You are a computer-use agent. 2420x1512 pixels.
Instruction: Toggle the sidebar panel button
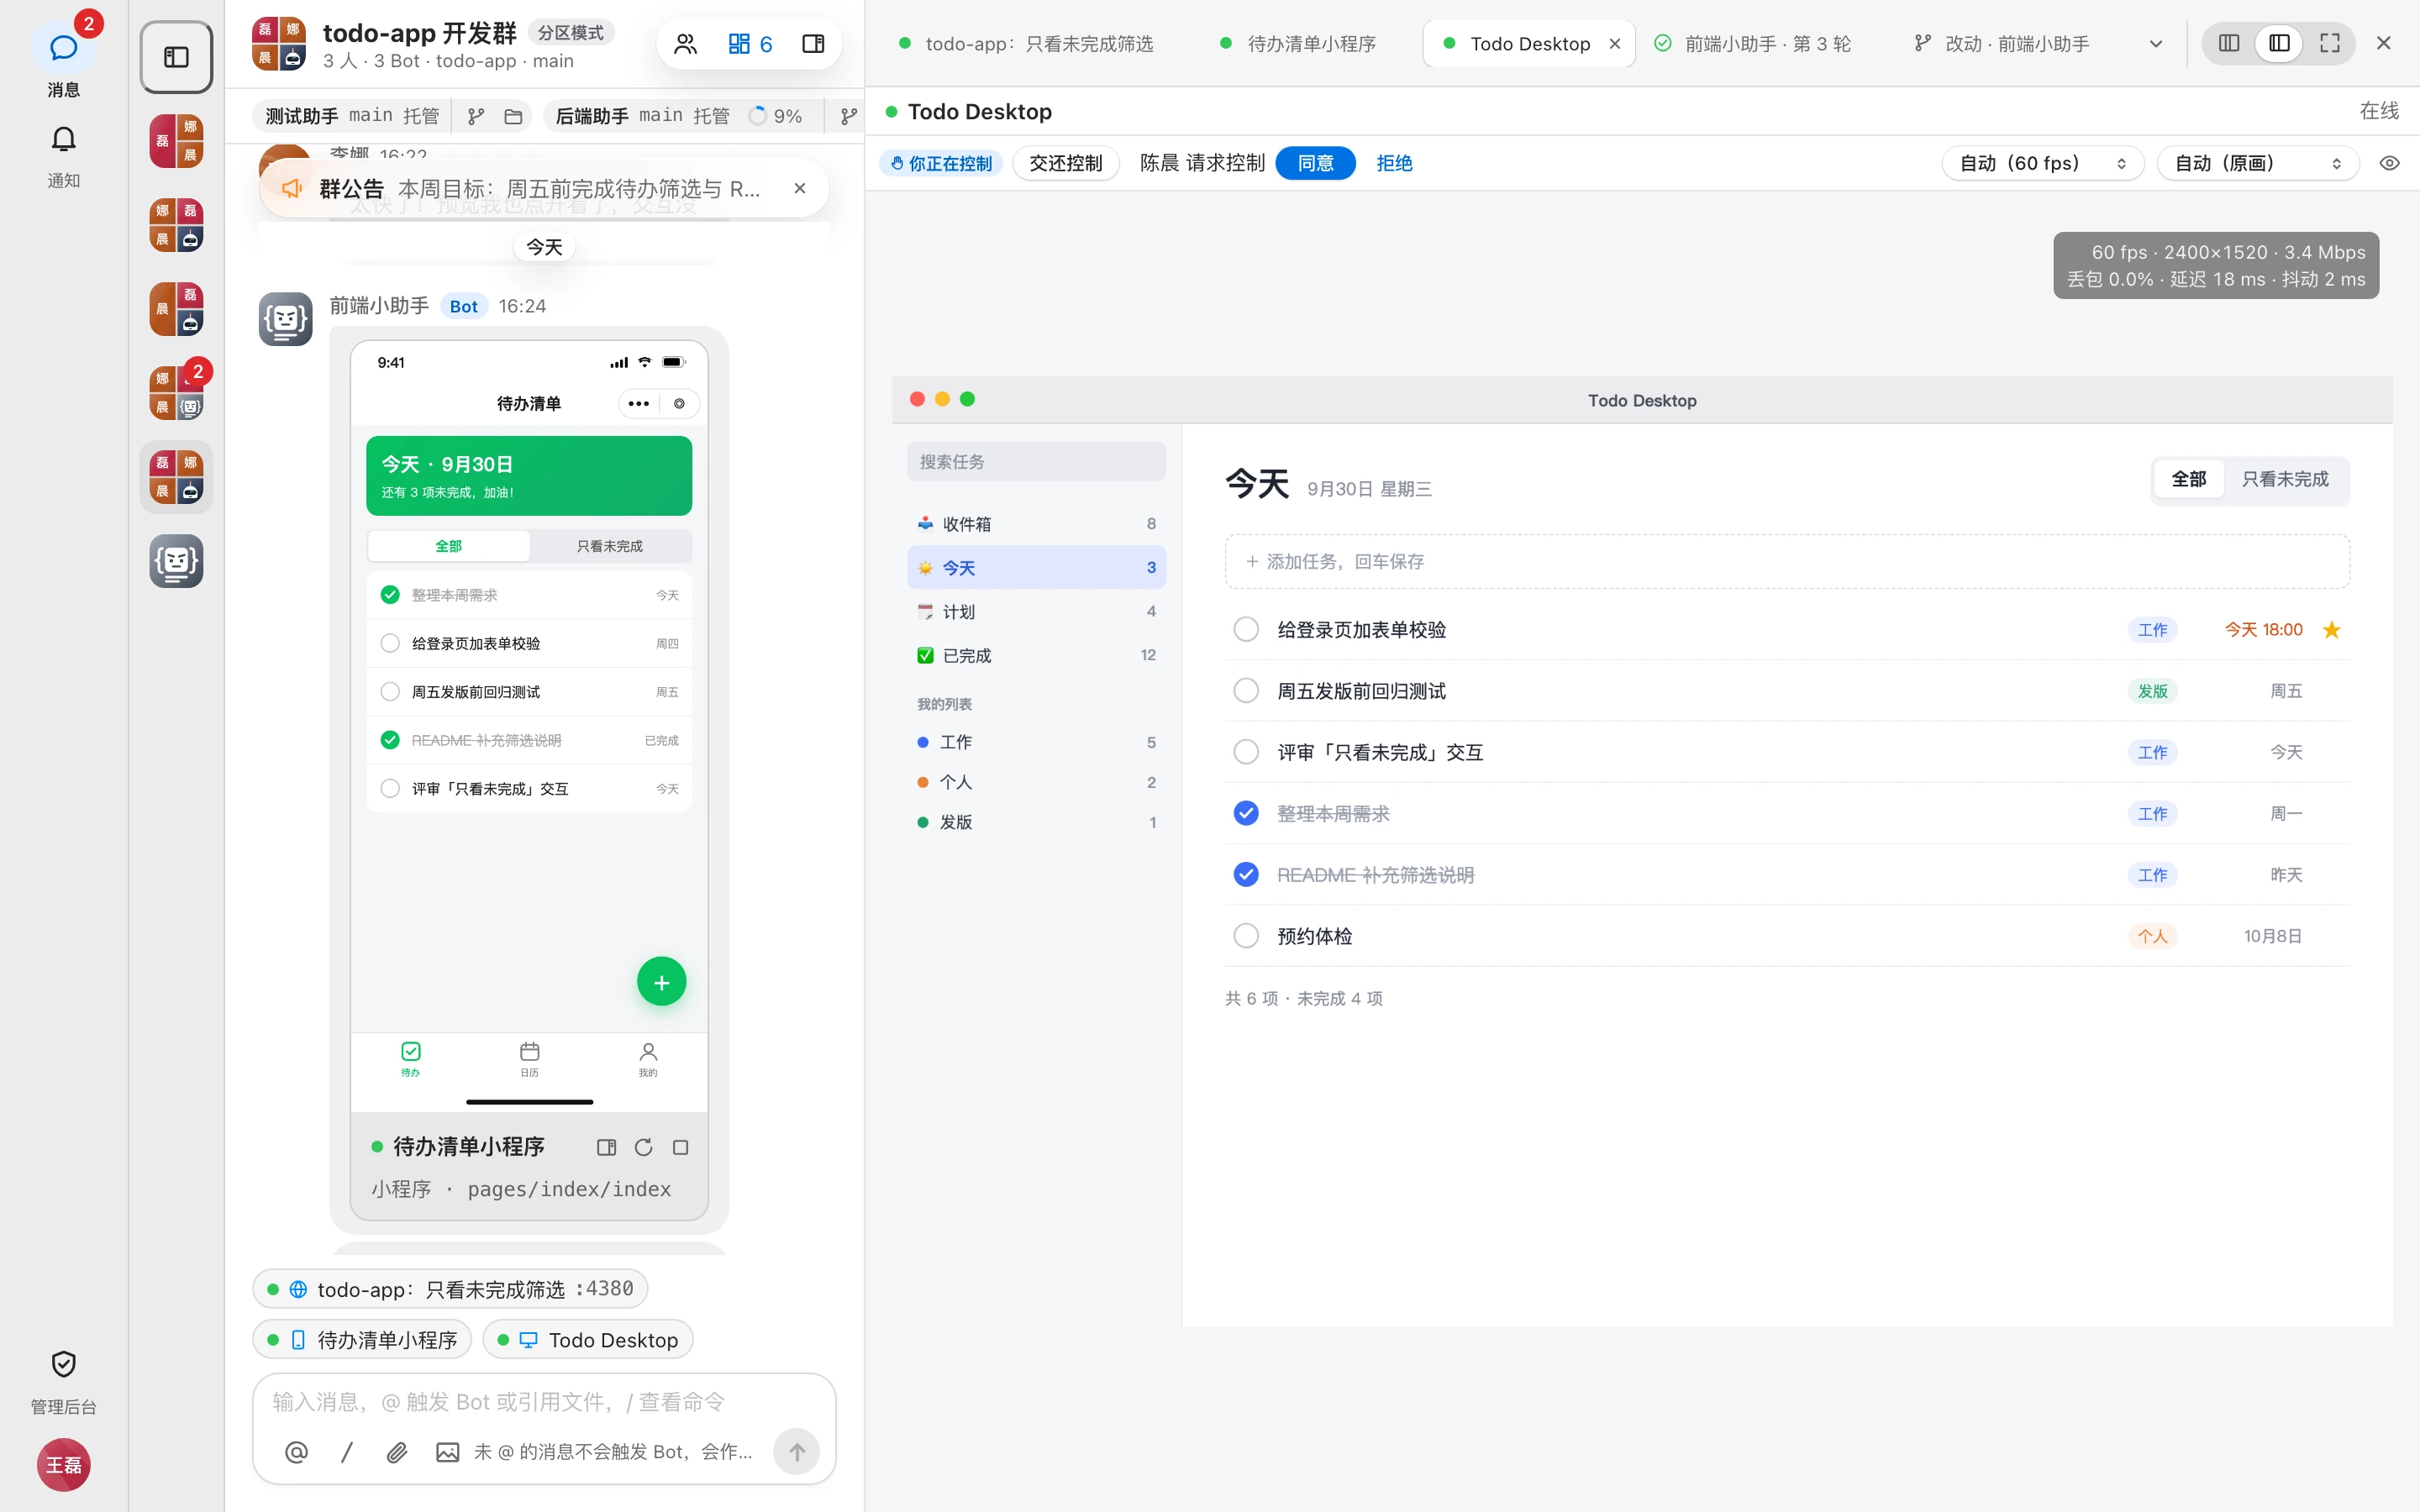176,57
